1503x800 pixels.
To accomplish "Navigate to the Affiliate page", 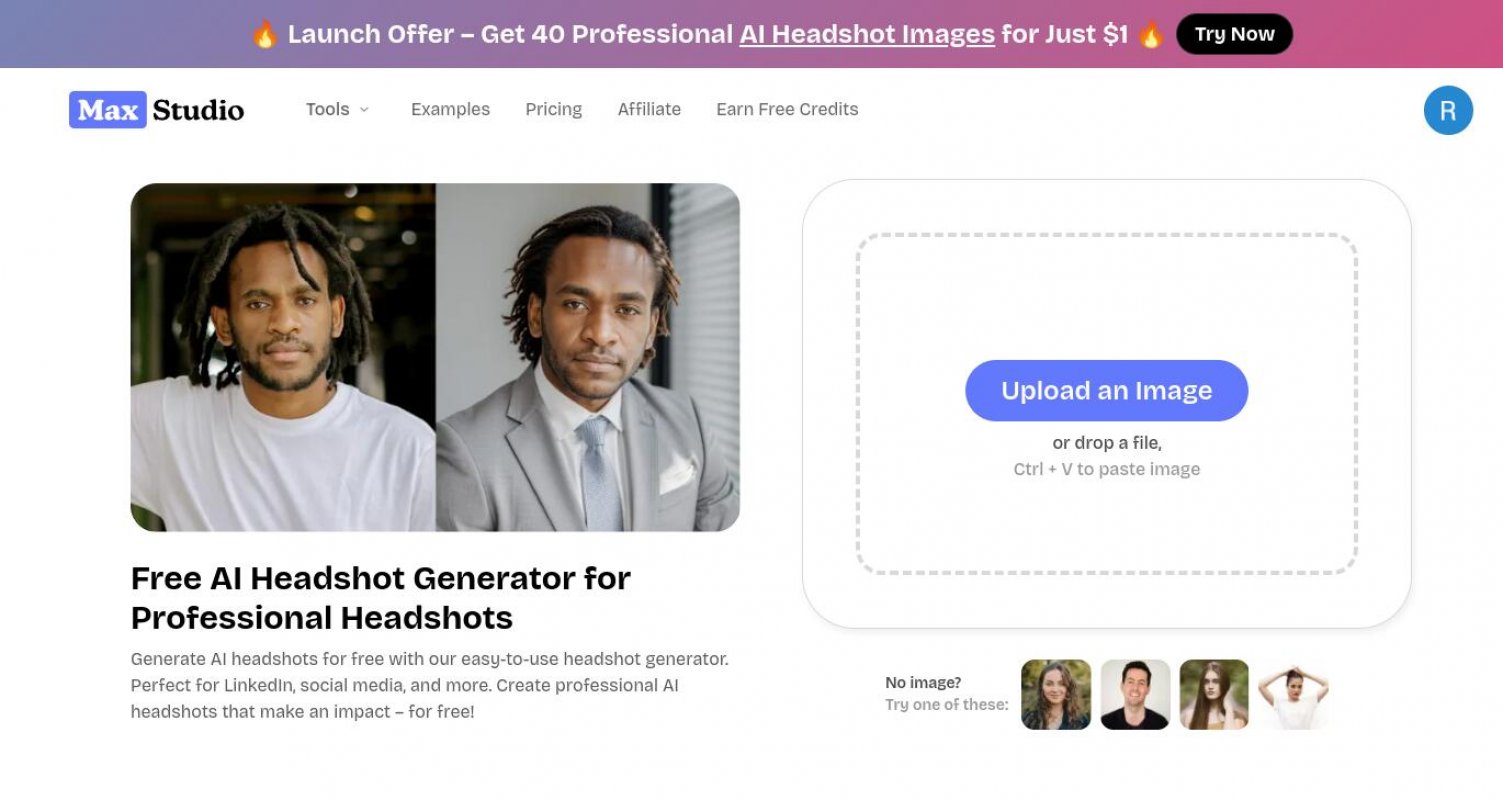I will coord(649,109).
